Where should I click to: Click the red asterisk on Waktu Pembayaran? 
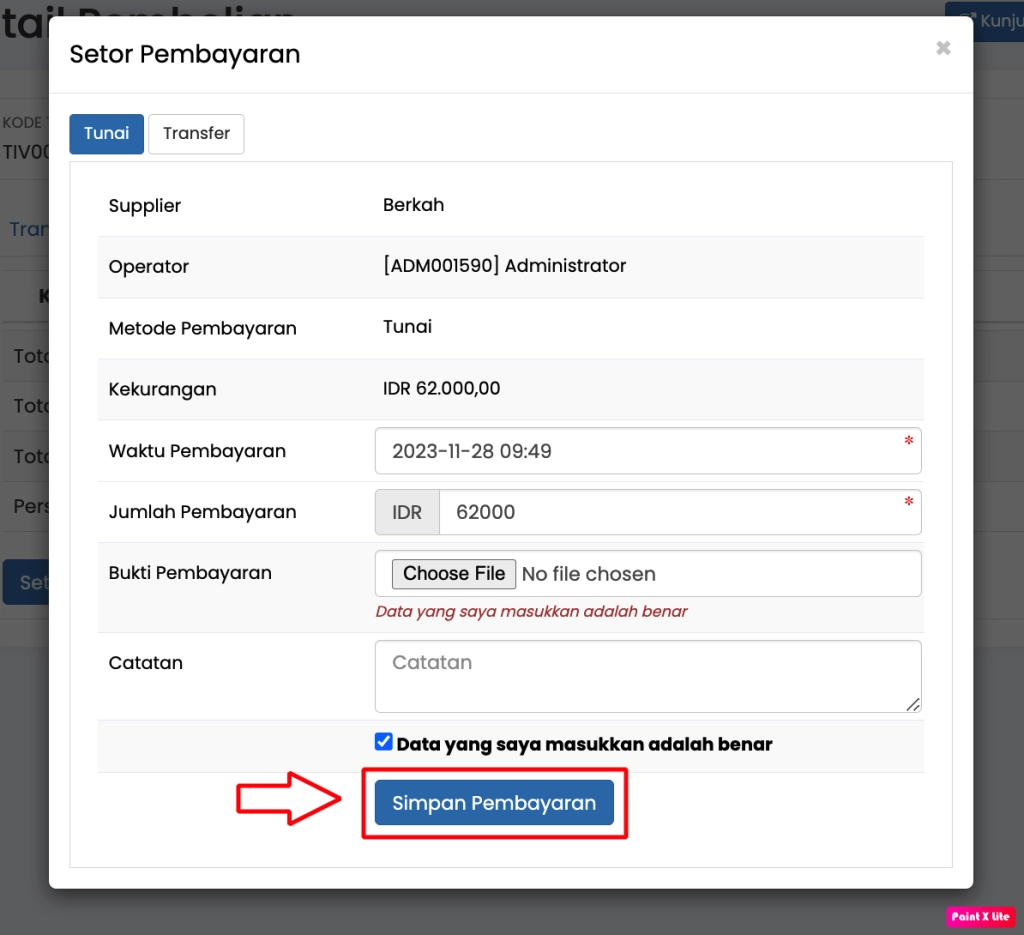(x=908, y=441)
